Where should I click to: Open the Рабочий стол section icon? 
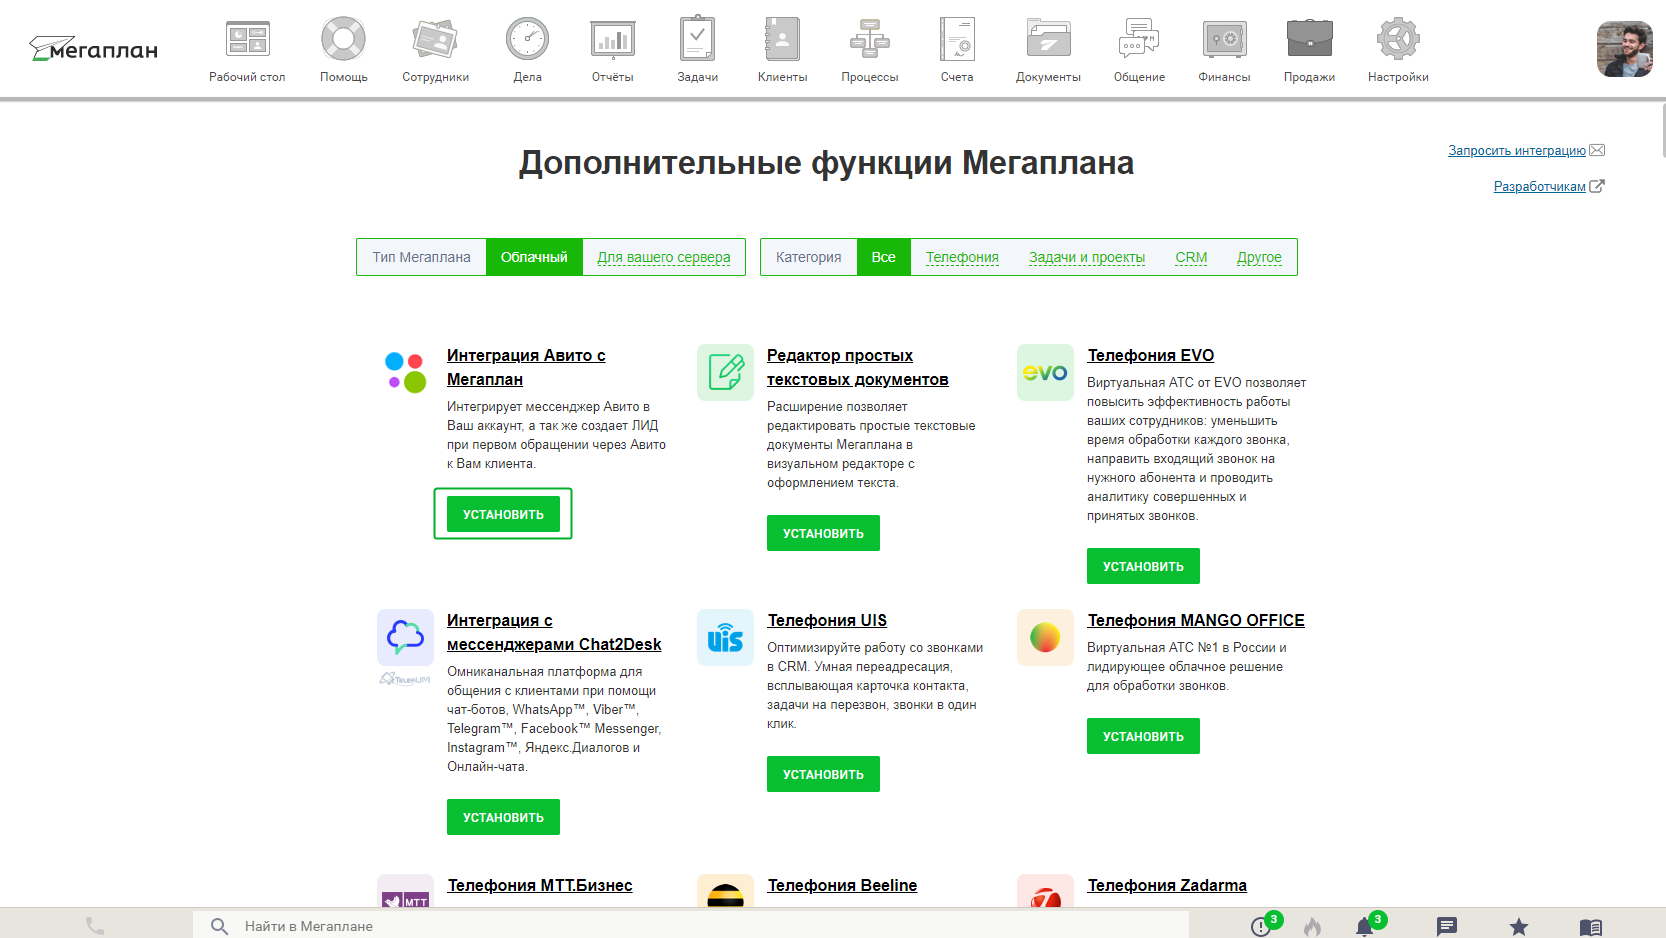(247, 40)
